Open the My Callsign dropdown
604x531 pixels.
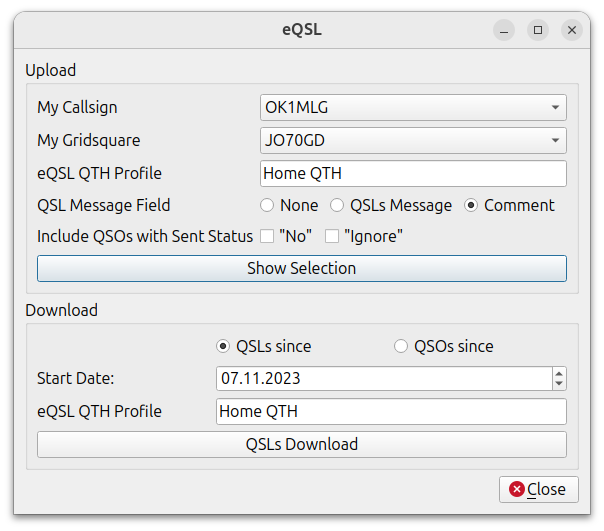412,107
